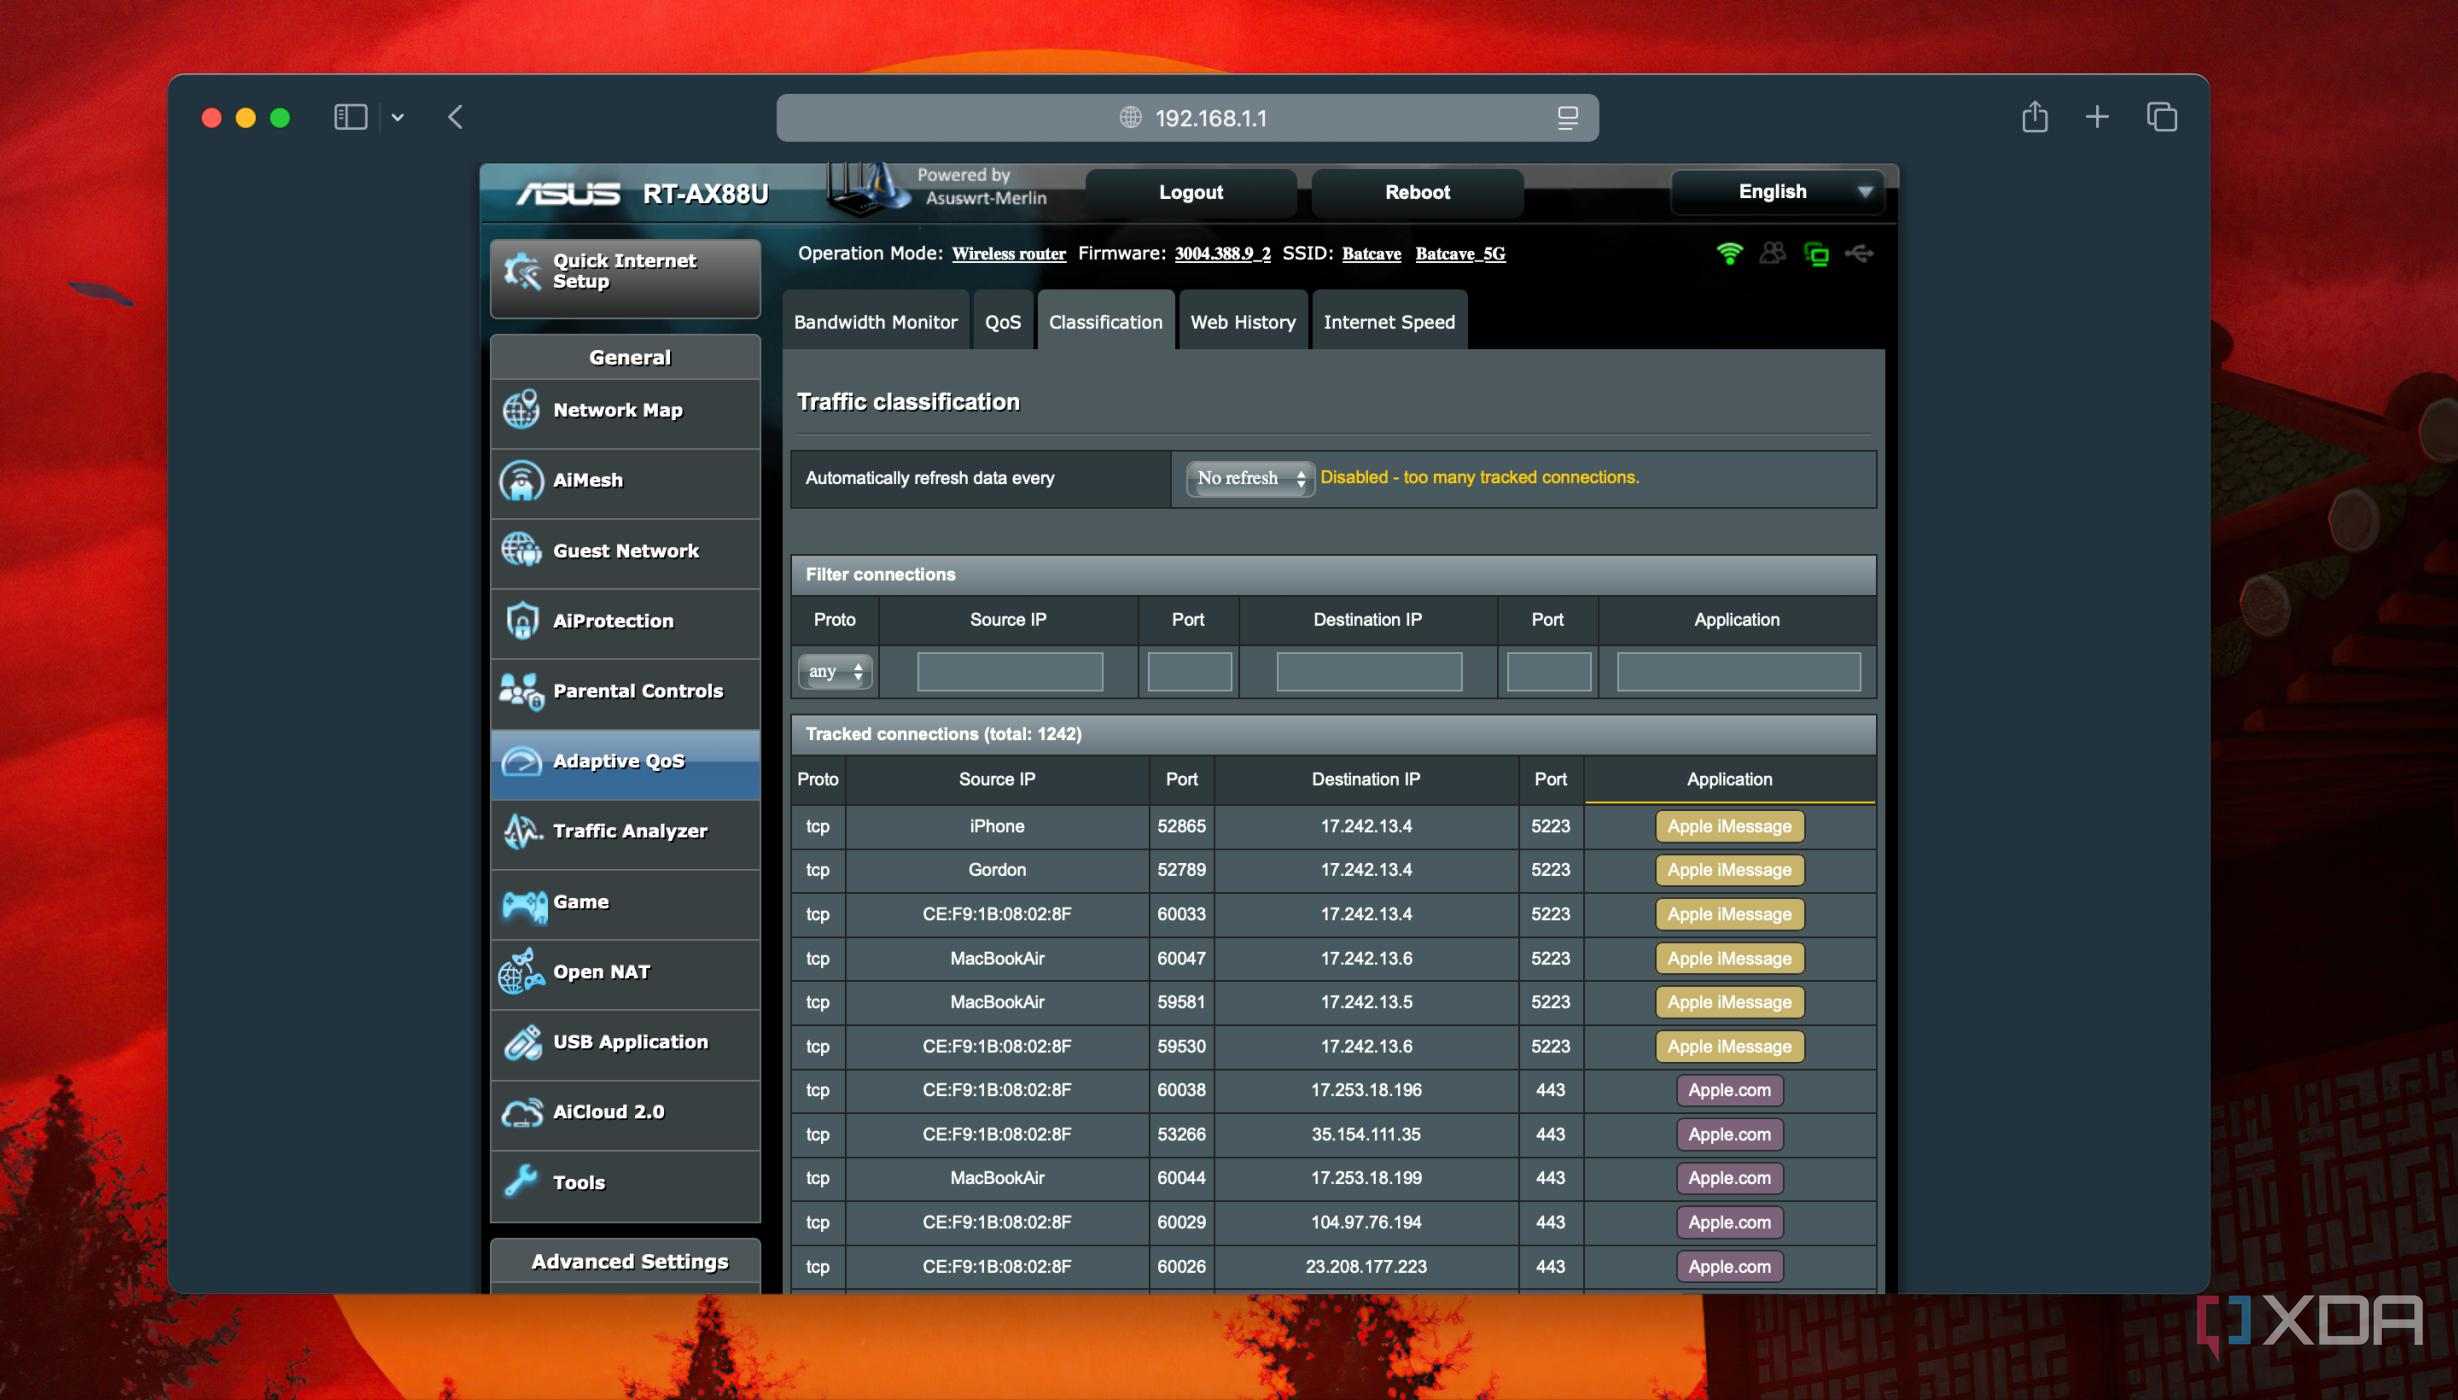2458x1400 pixels.
Task: Click the Destination IP filter field
Action: coord(1368,672)
